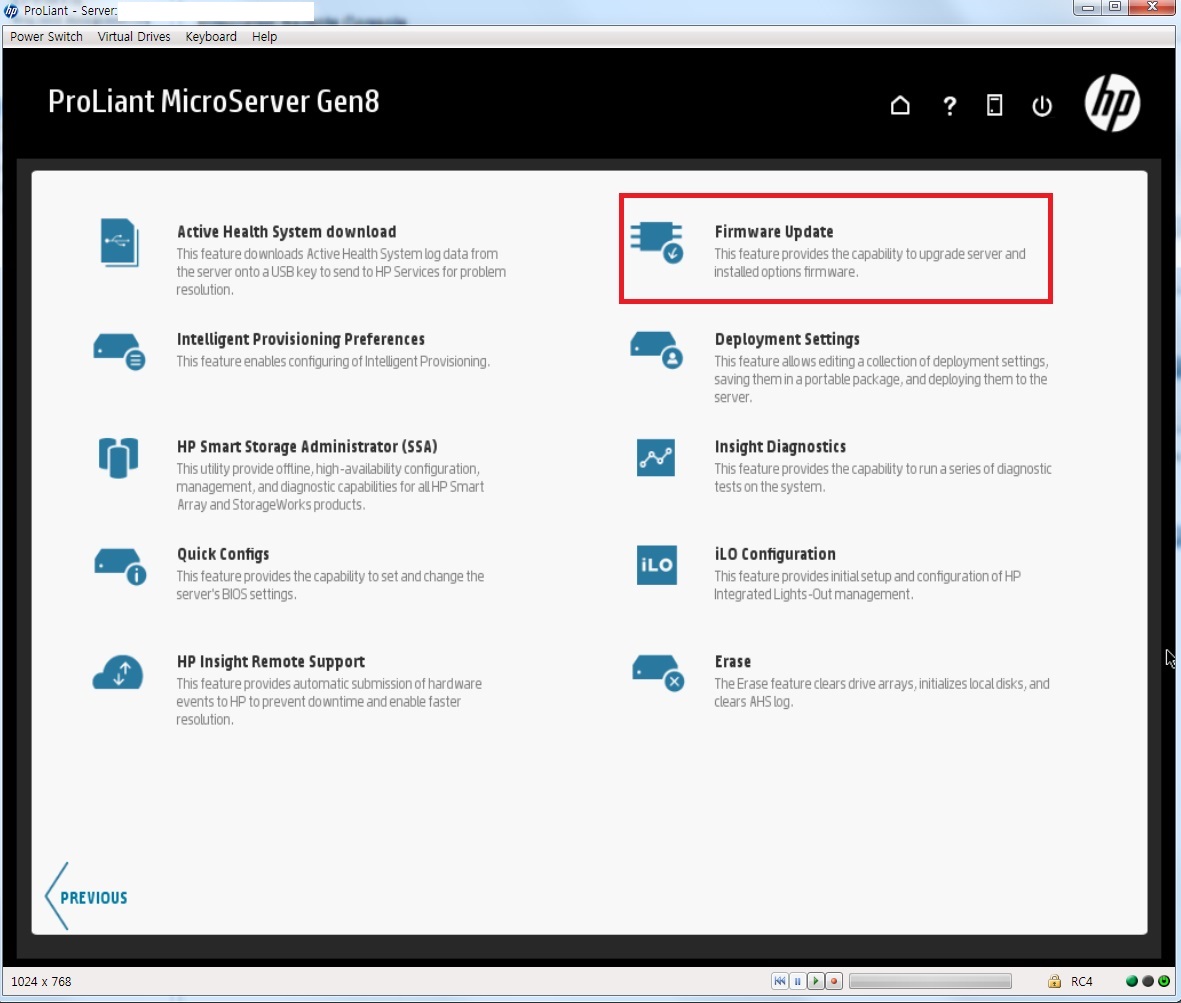Click the green play button in status bar
Image resolution: width=1181 pixels, height=1003 pixels.
click(816, 981)
